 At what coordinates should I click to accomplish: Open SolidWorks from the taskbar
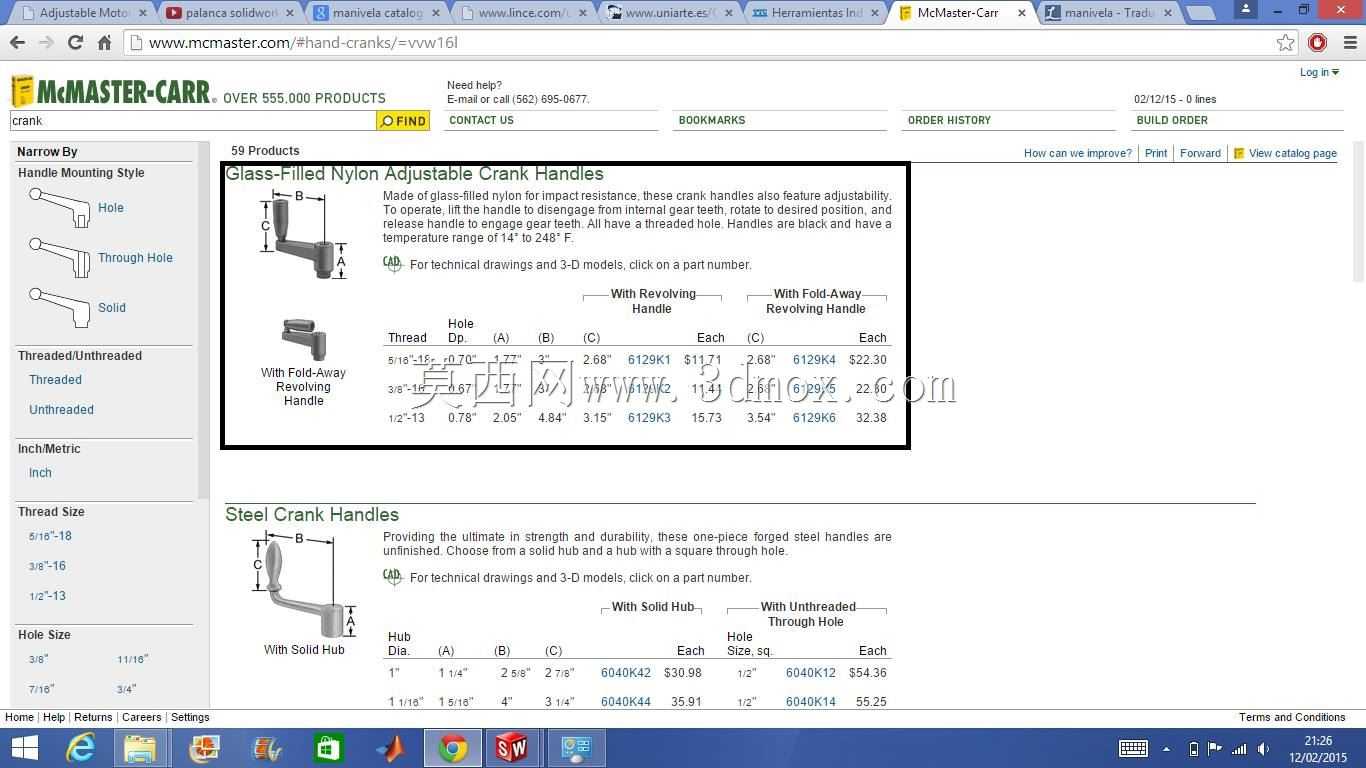[512, 748]
